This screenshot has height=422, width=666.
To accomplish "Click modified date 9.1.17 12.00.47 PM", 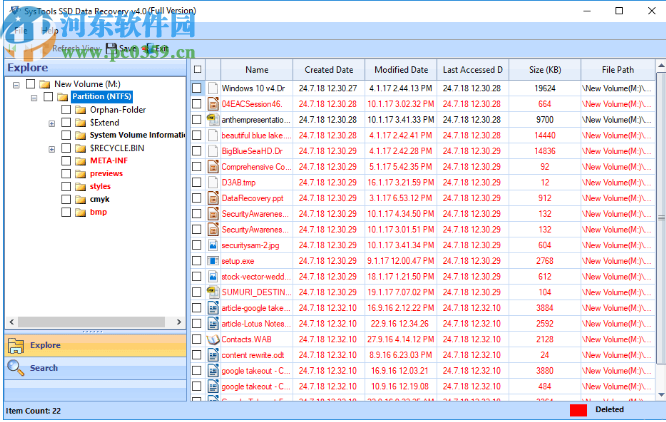I will coord(401,261).
